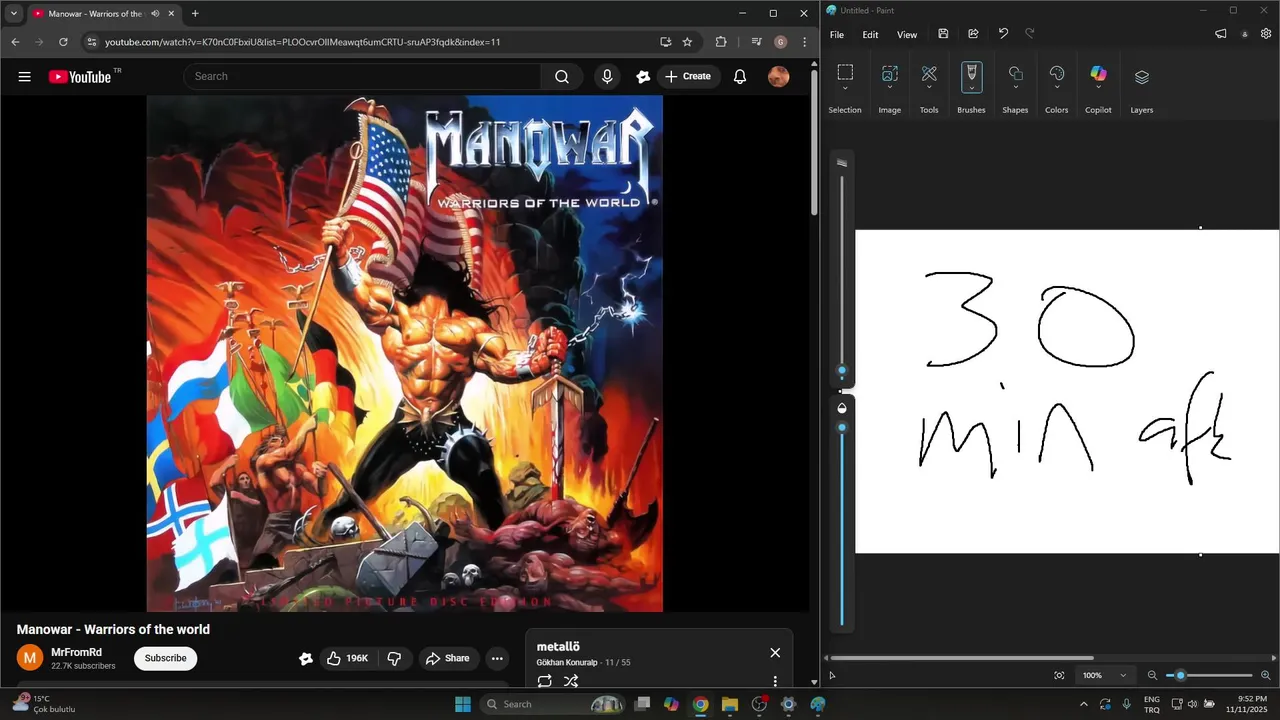Screen dimensions: 1280x720
Task: Zoom in with the plus magnifier in Paint
Action: tap(1266, 676)
